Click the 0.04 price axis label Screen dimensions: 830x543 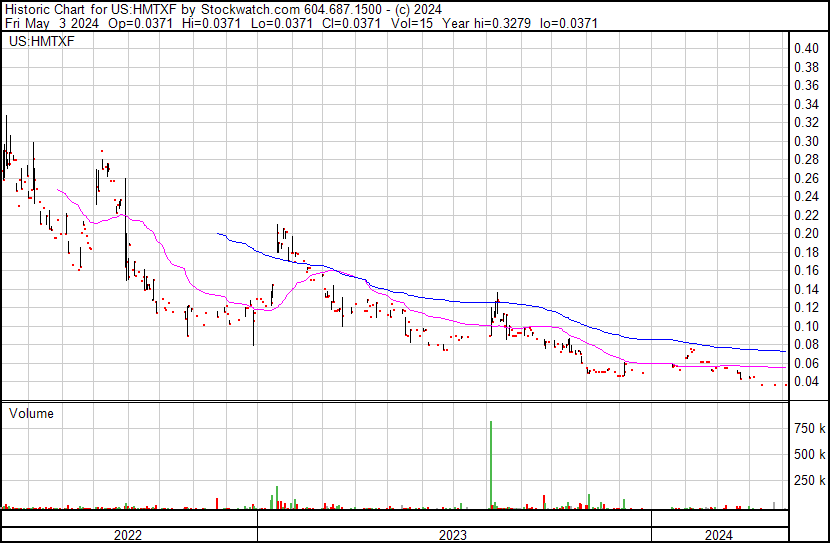[806, 381]
